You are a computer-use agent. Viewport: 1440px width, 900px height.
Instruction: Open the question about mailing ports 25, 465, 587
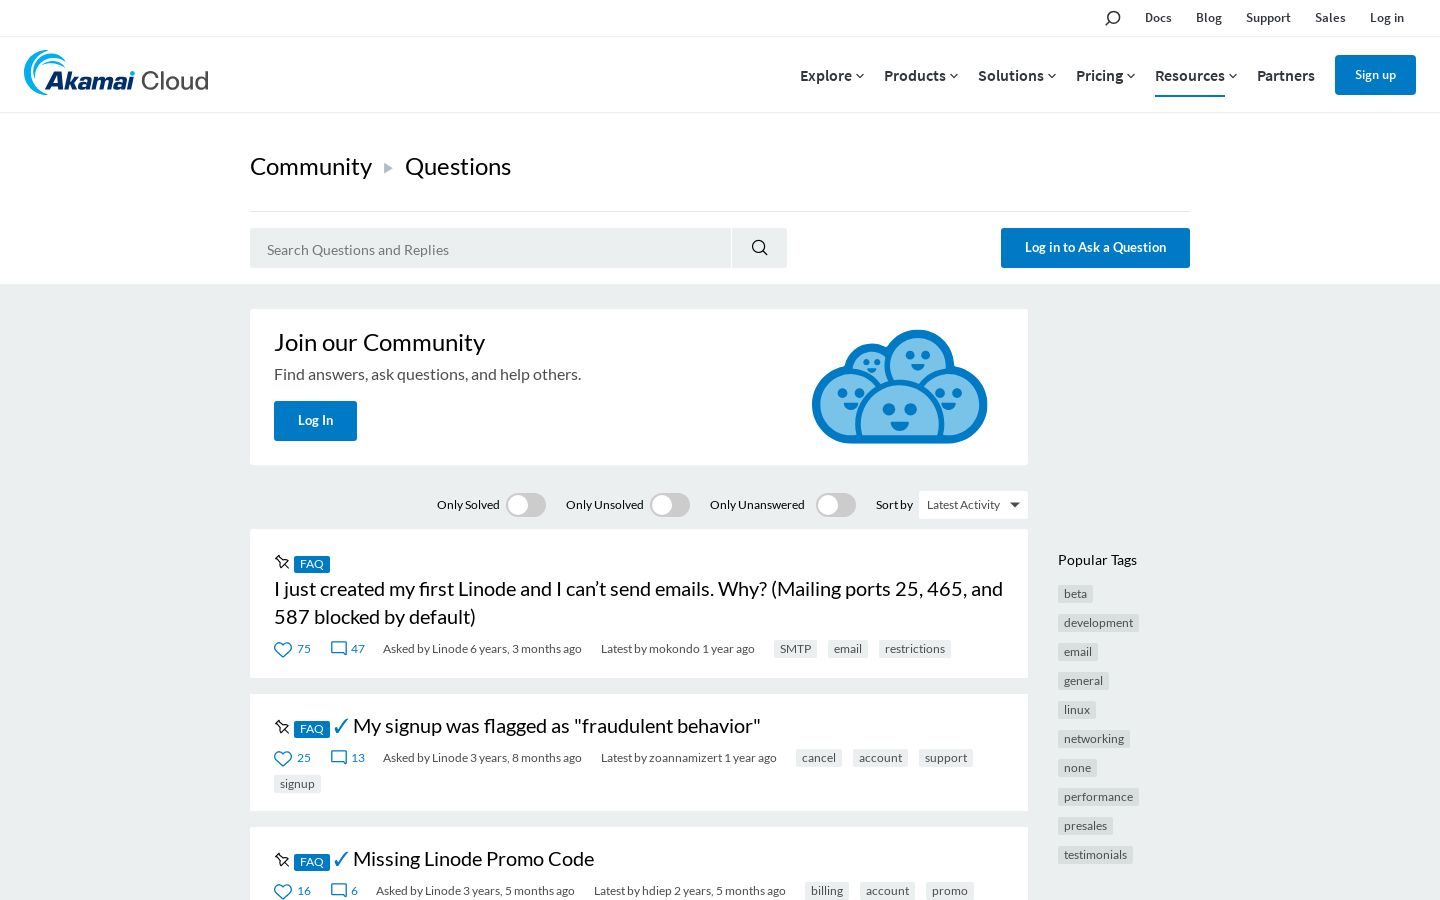coord(638,603)
